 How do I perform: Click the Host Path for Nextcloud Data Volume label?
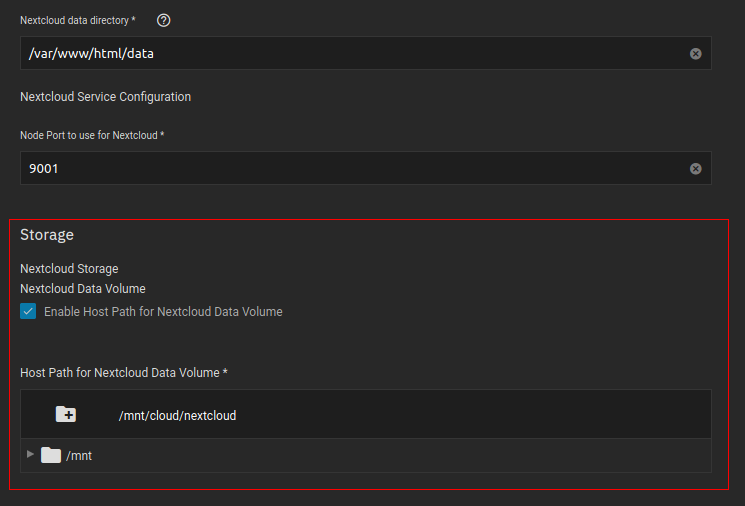point(123,373)
